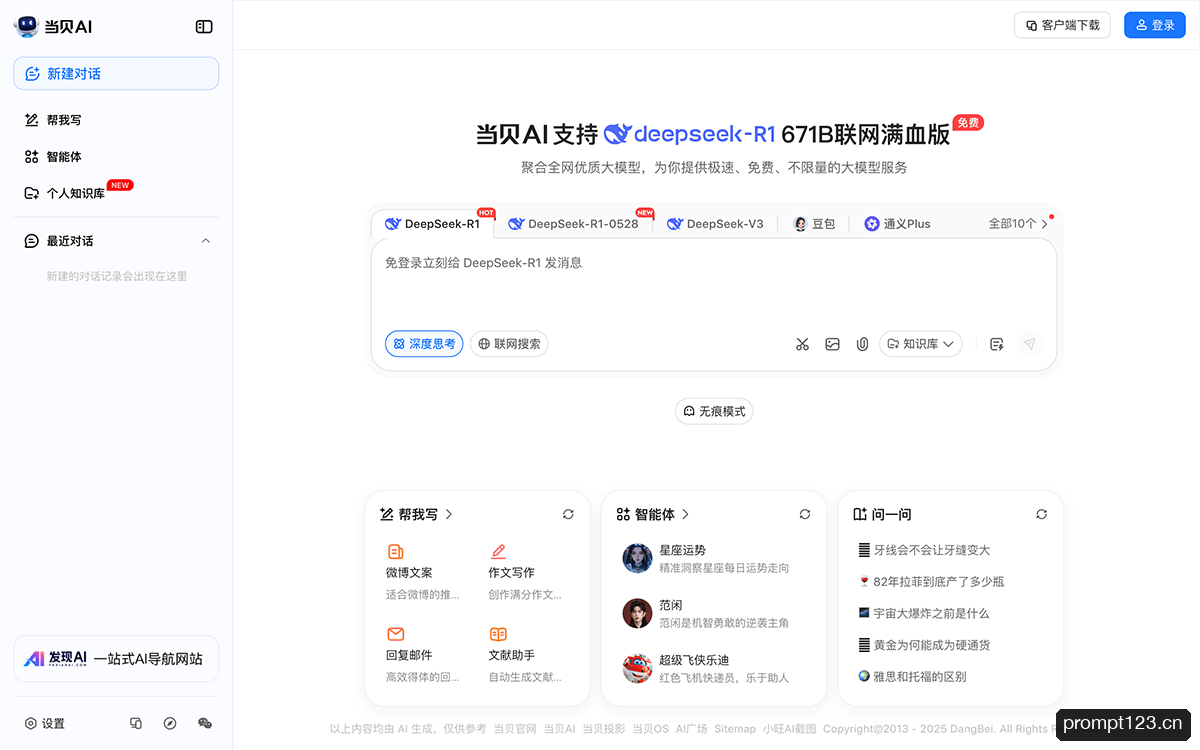The width and height of the screenshot is (1200, 750).
Task: Attach a file with the paperclip icon
Action: 862,344
